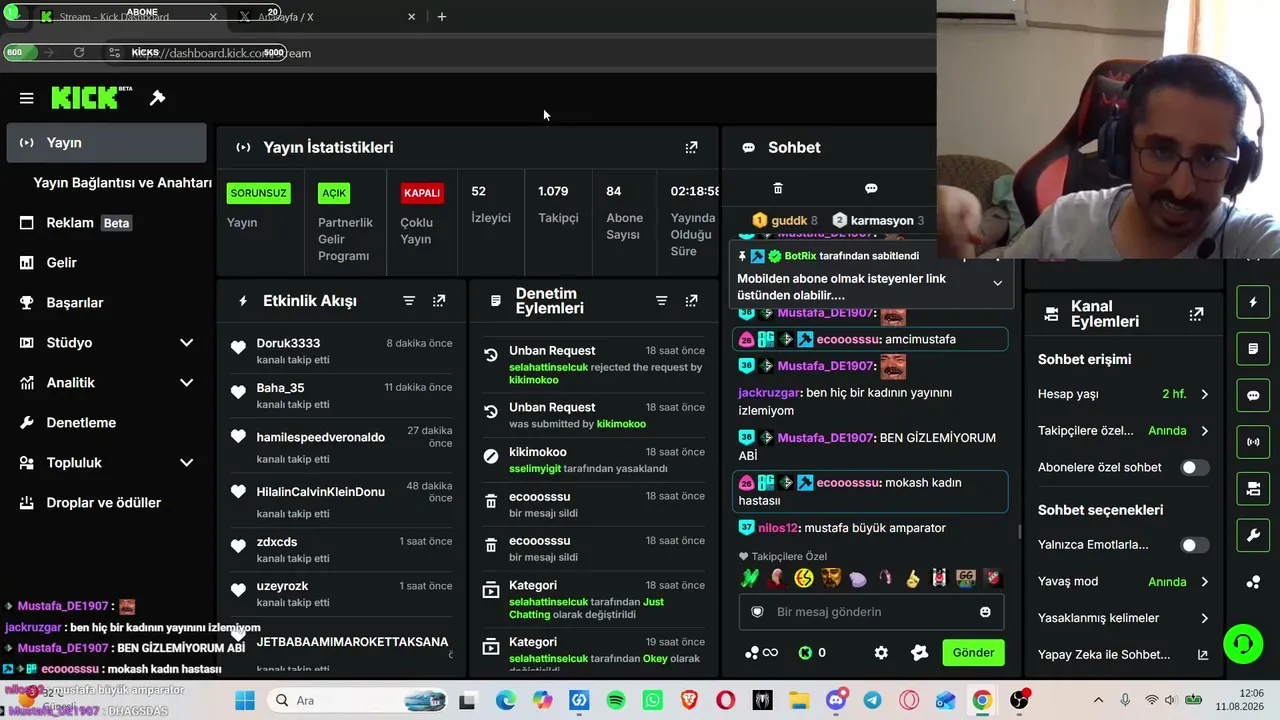
Task: Open Takipçilere özel options arrow
Action: 1205,431
